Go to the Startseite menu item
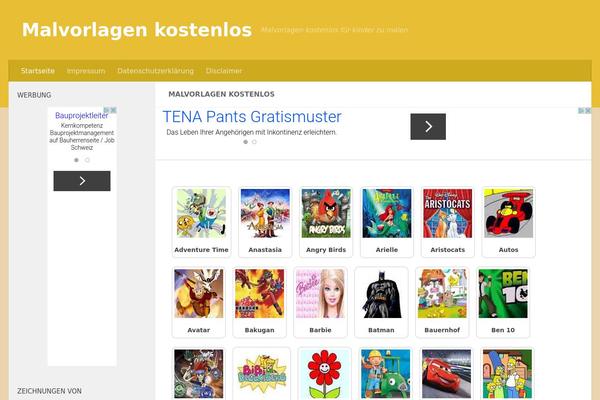The width and height of the screenshot is (600, 400). coord(38,71)
